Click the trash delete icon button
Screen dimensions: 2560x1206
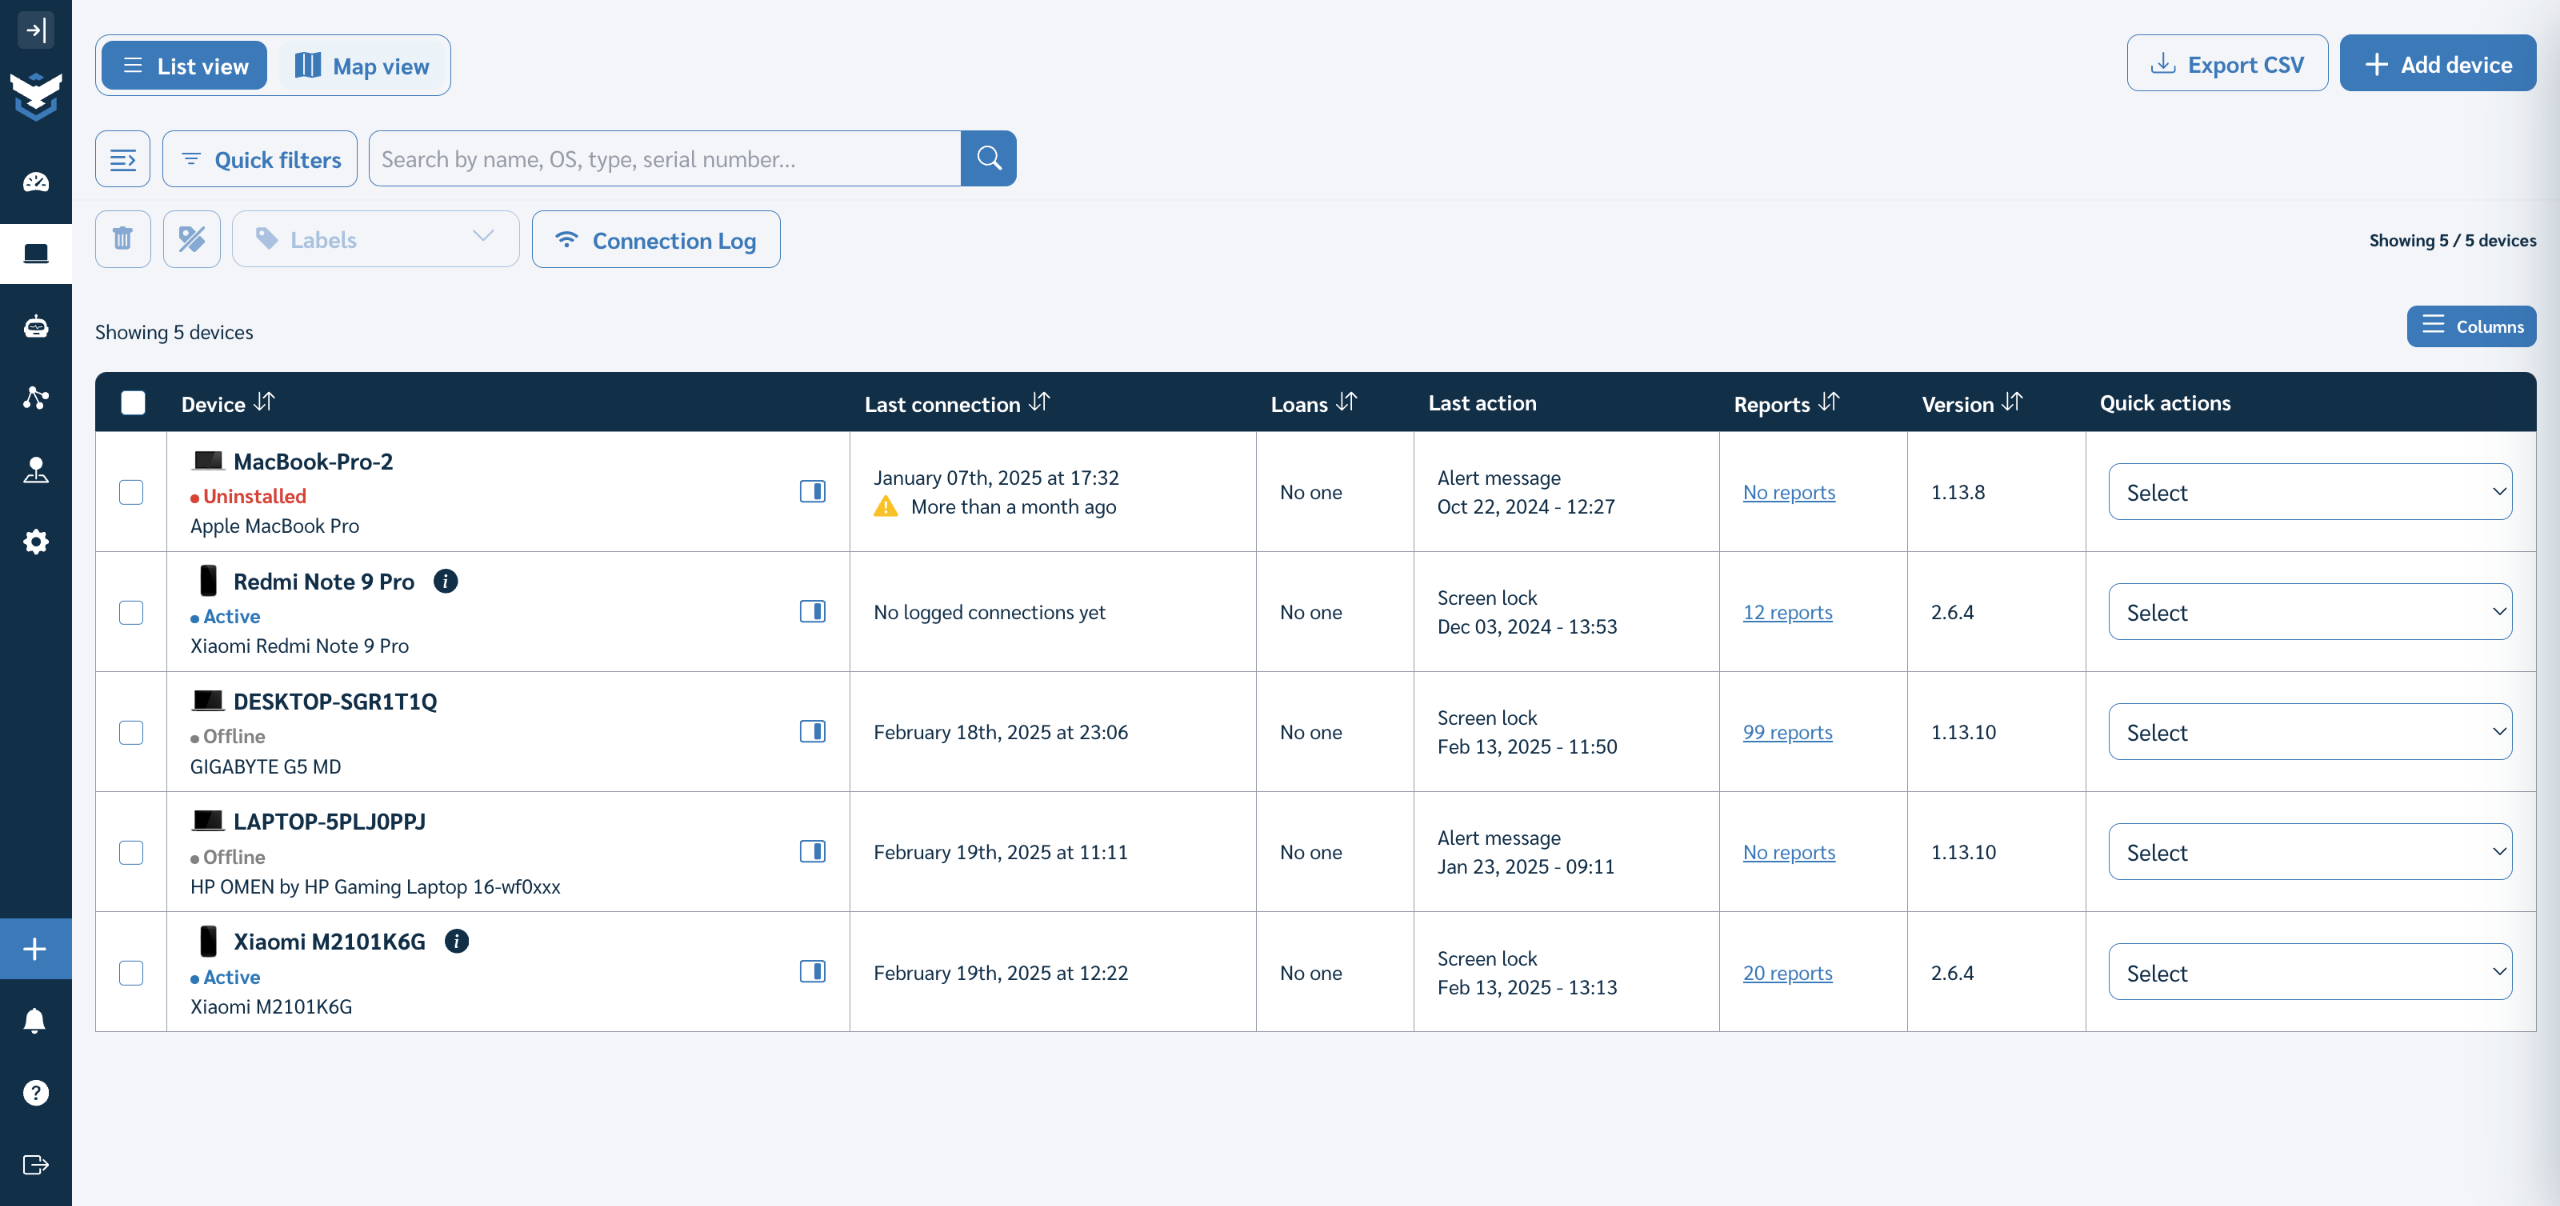point(123,239)
